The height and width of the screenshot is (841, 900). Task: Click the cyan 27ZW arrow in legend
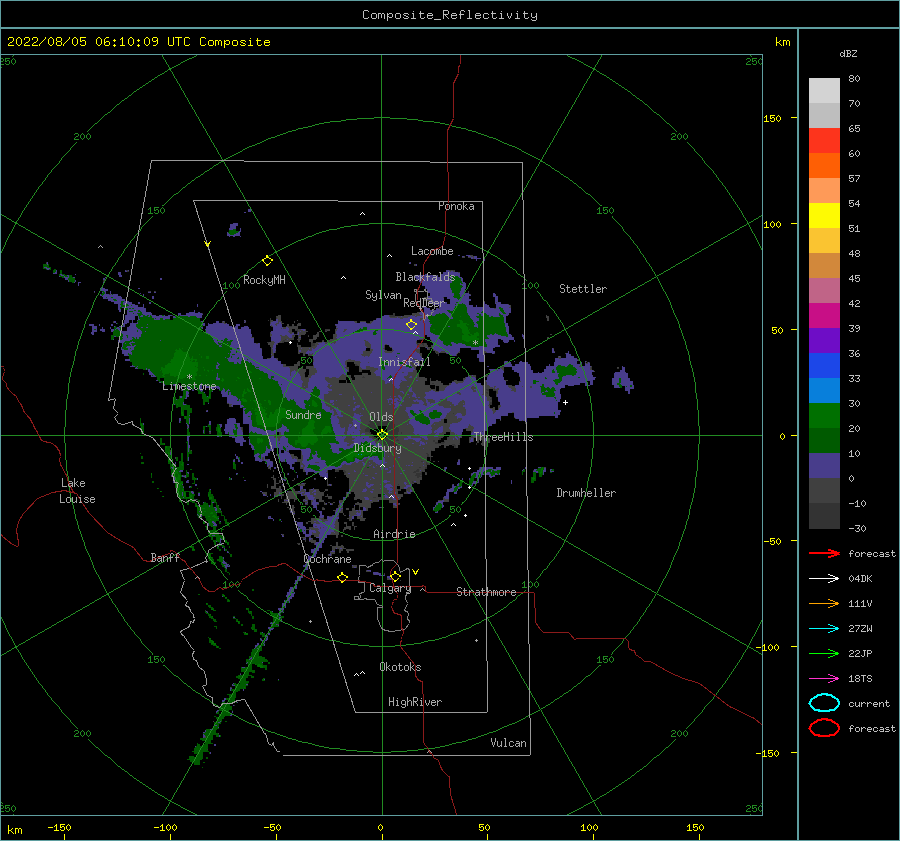tap(824, 629)
